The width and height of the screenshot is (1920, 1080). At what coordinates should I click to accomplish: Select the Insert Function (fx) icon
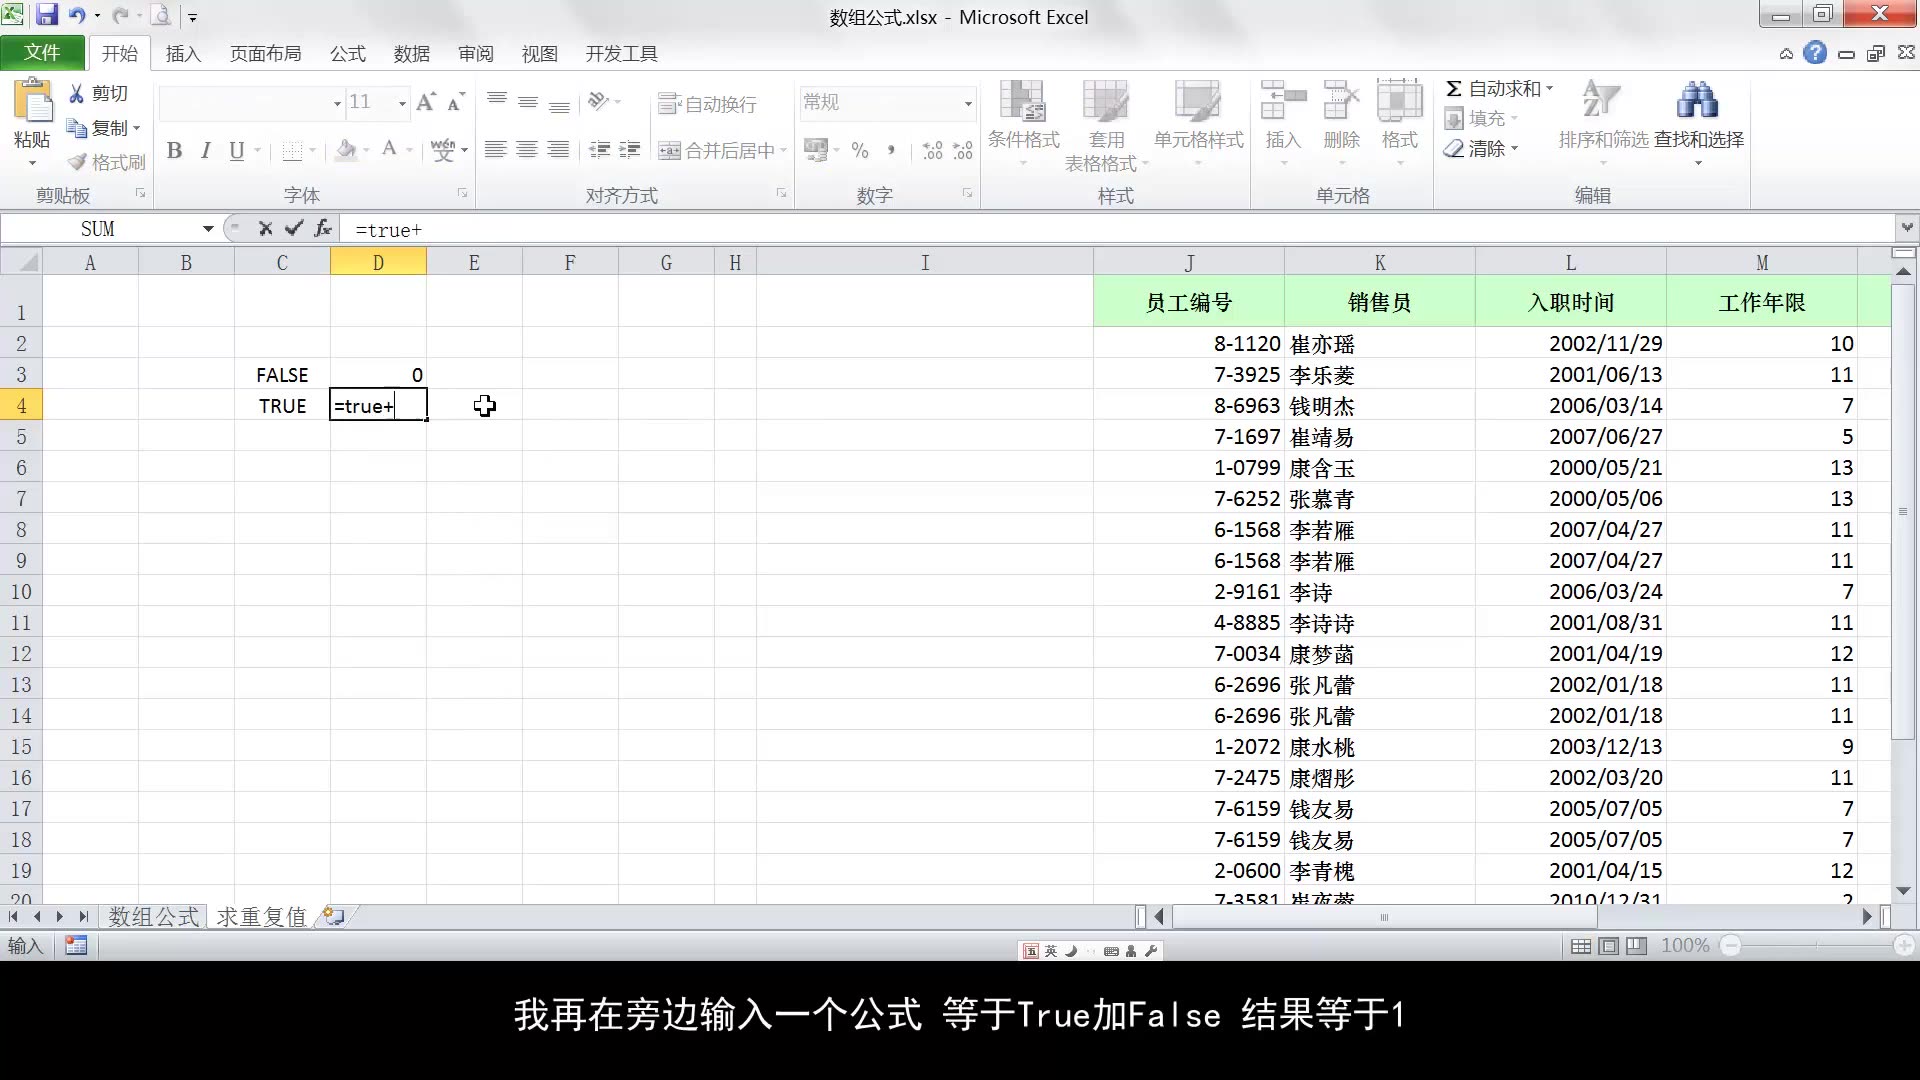pos(322,229)
